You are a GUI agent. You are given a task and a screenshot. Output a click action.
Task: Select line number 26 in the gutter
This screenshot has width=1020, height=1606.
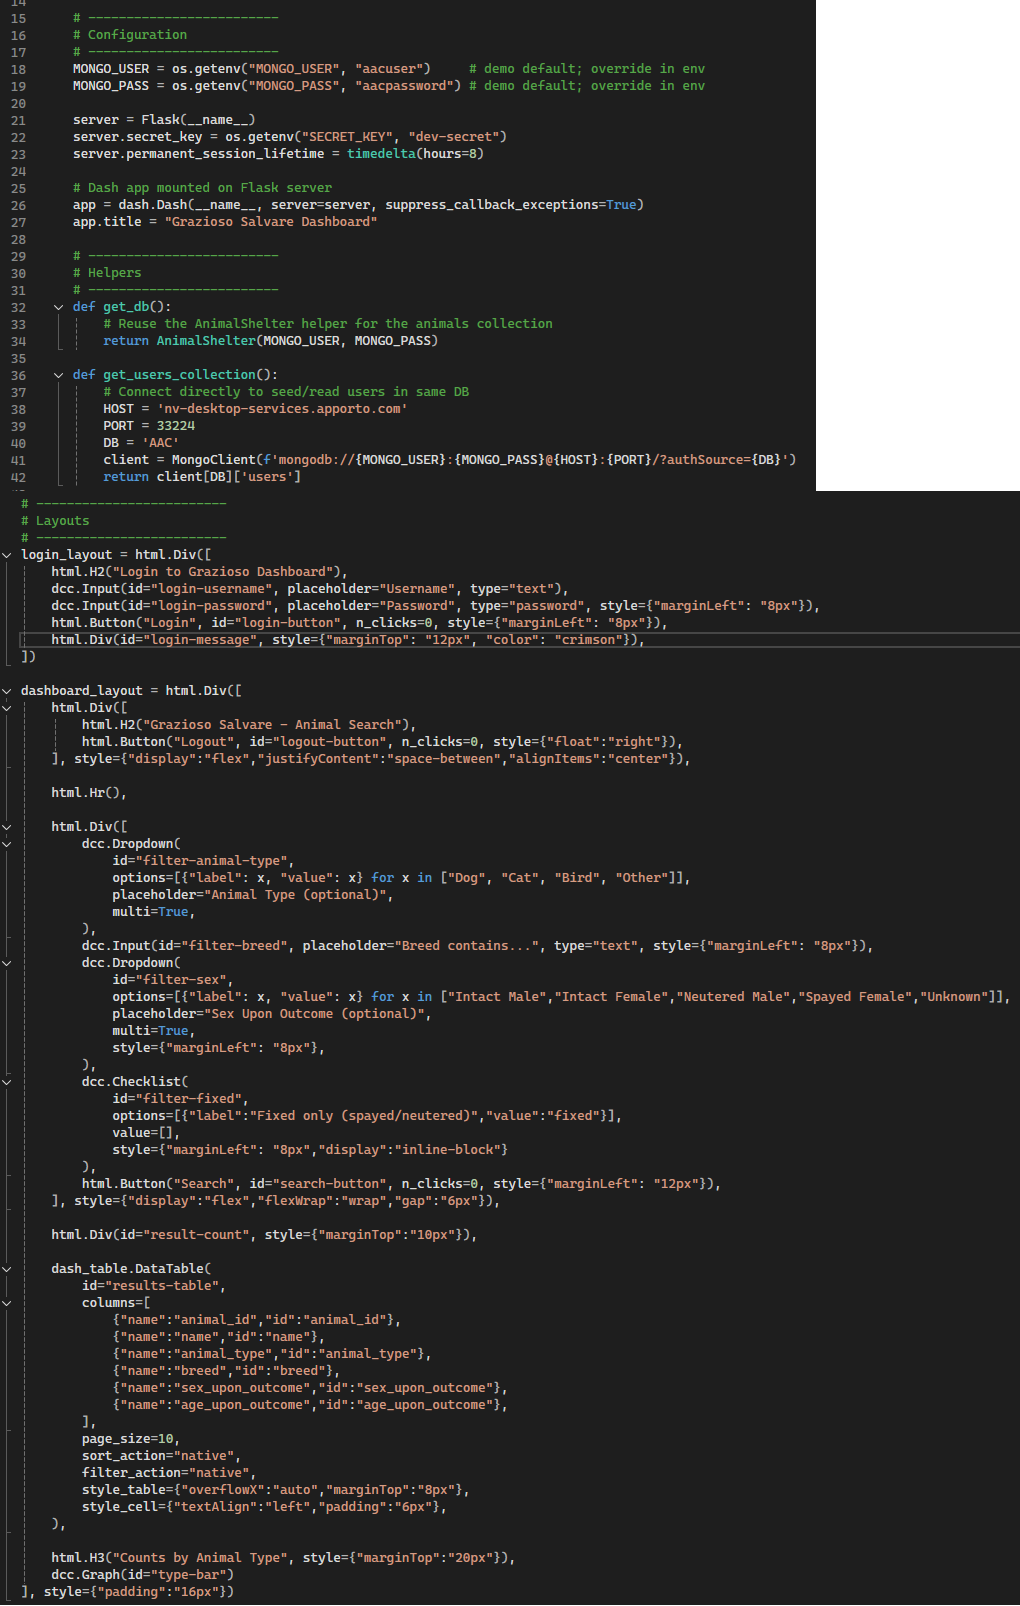tap(19, 205)
